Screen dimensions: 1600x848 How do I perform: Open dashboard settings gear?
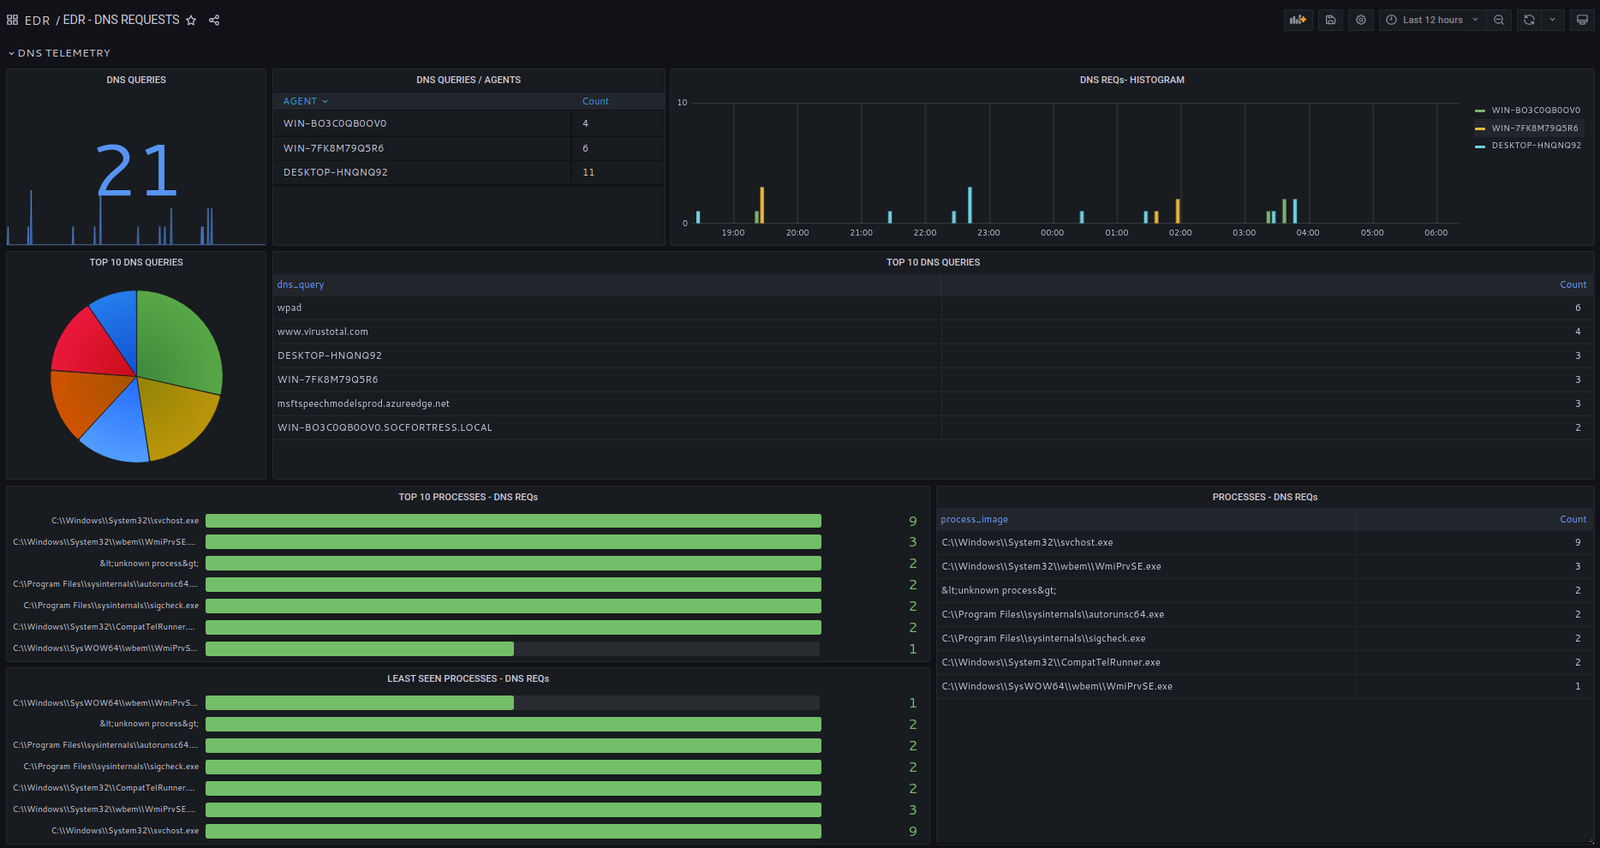tap(1361, 20)
